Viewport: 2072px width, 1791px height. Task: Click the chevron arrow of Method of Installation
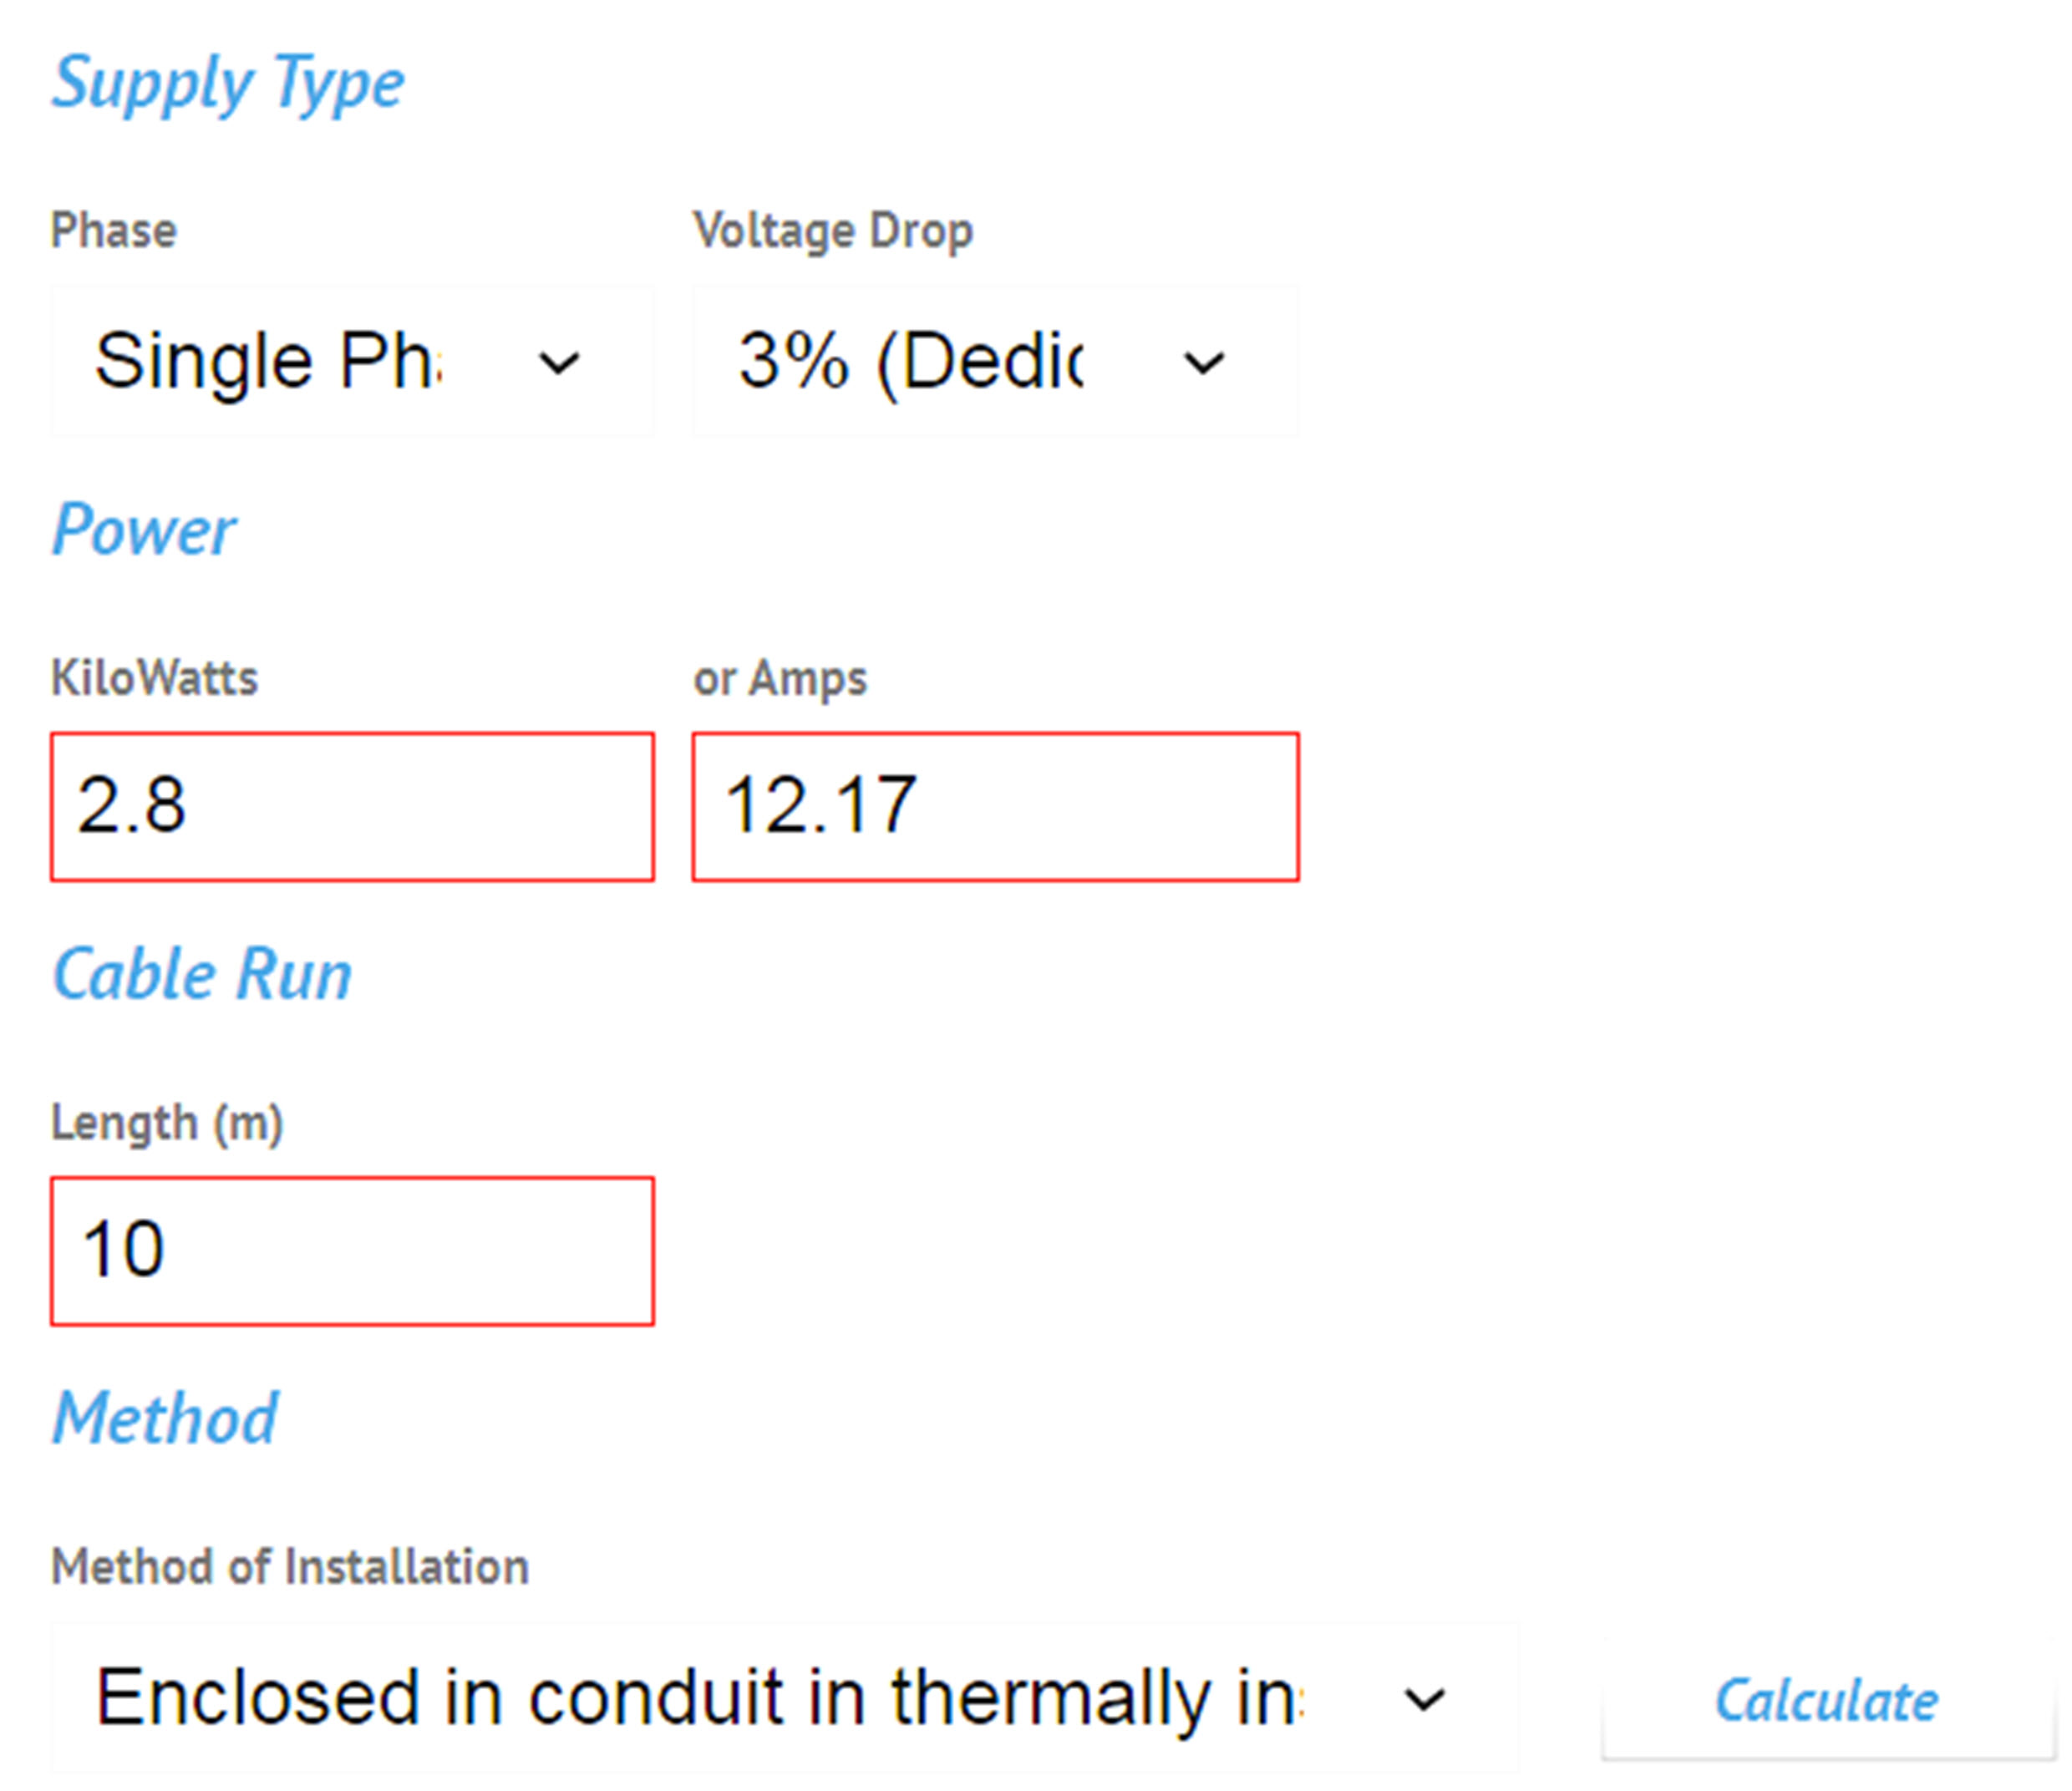point(1424,1698)
